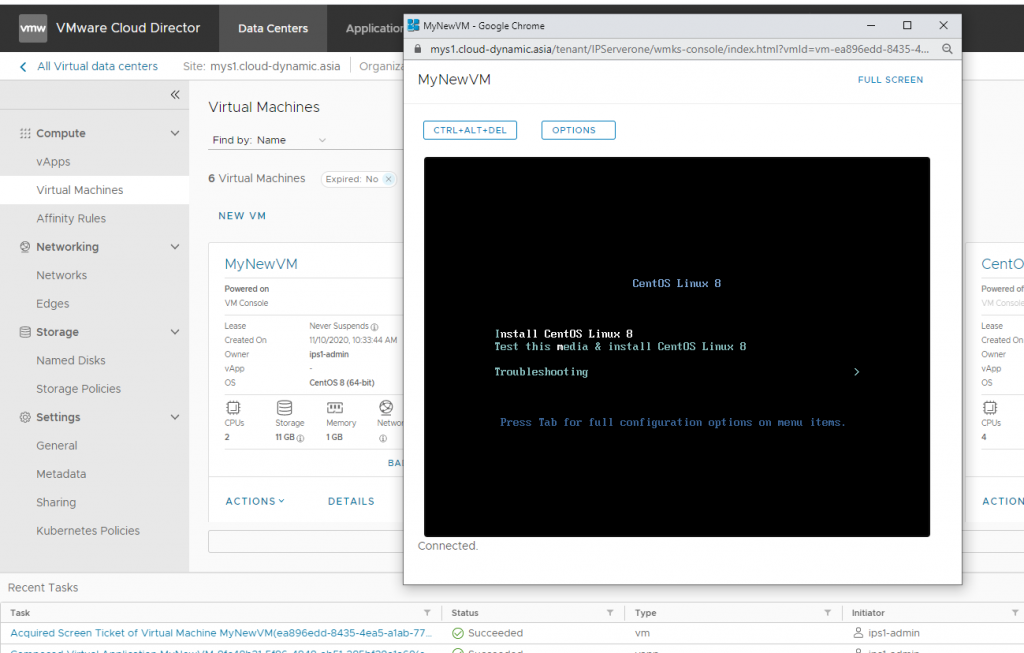Click the MyNewVM Chrome window favicon

413,25
